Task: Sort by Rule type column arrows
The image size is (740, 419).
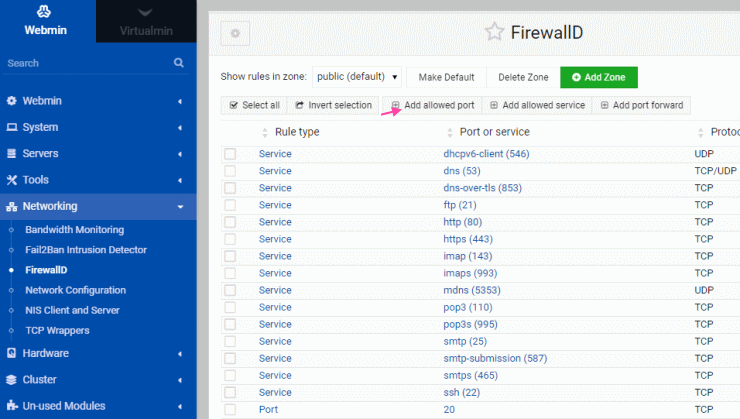Action: (264, 133)
